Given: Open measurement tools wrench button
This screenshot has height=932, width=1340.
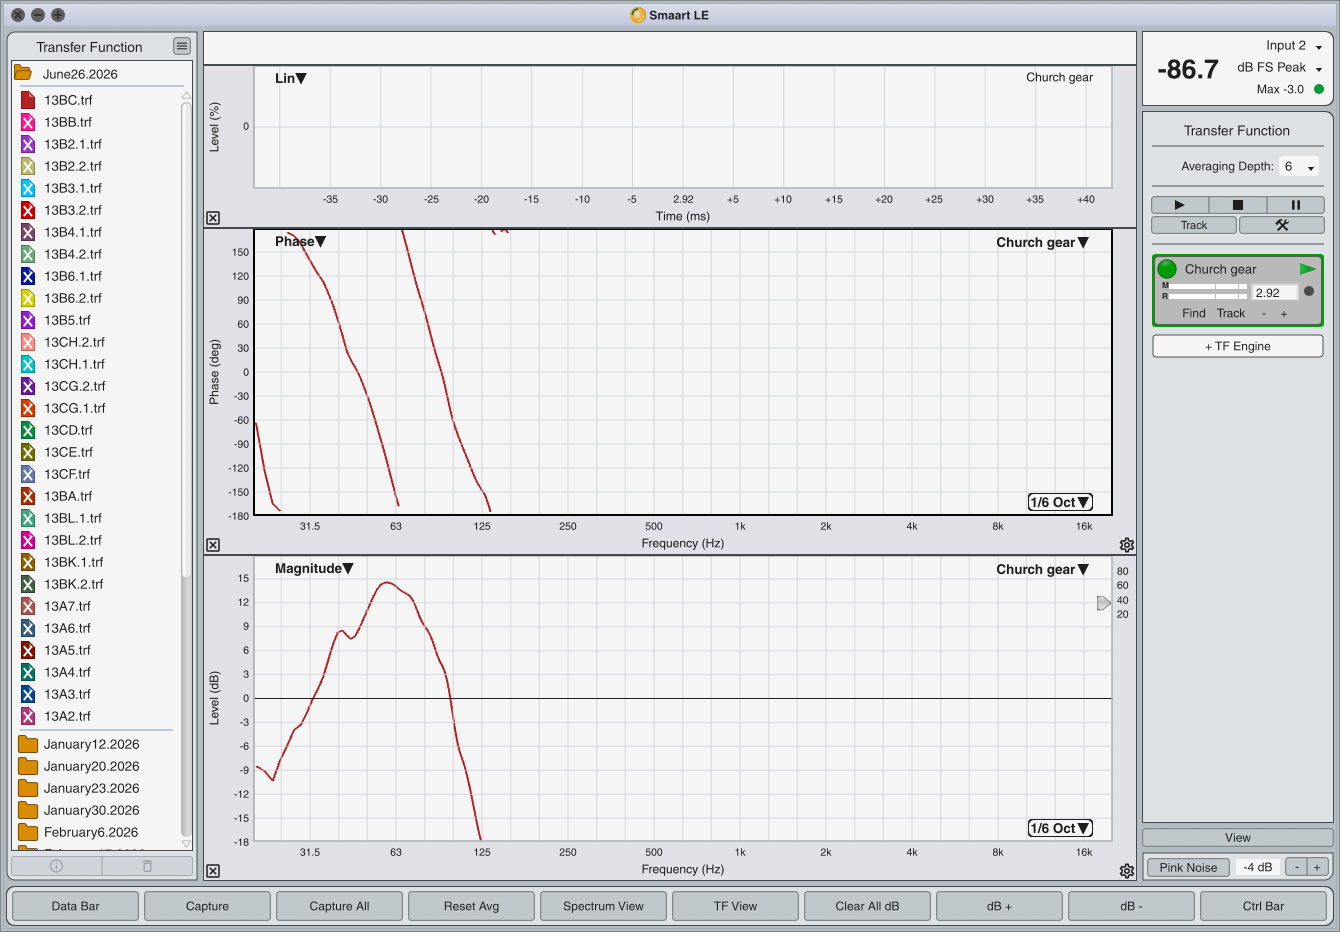Looking at the screenshot, I should 1282,225.
